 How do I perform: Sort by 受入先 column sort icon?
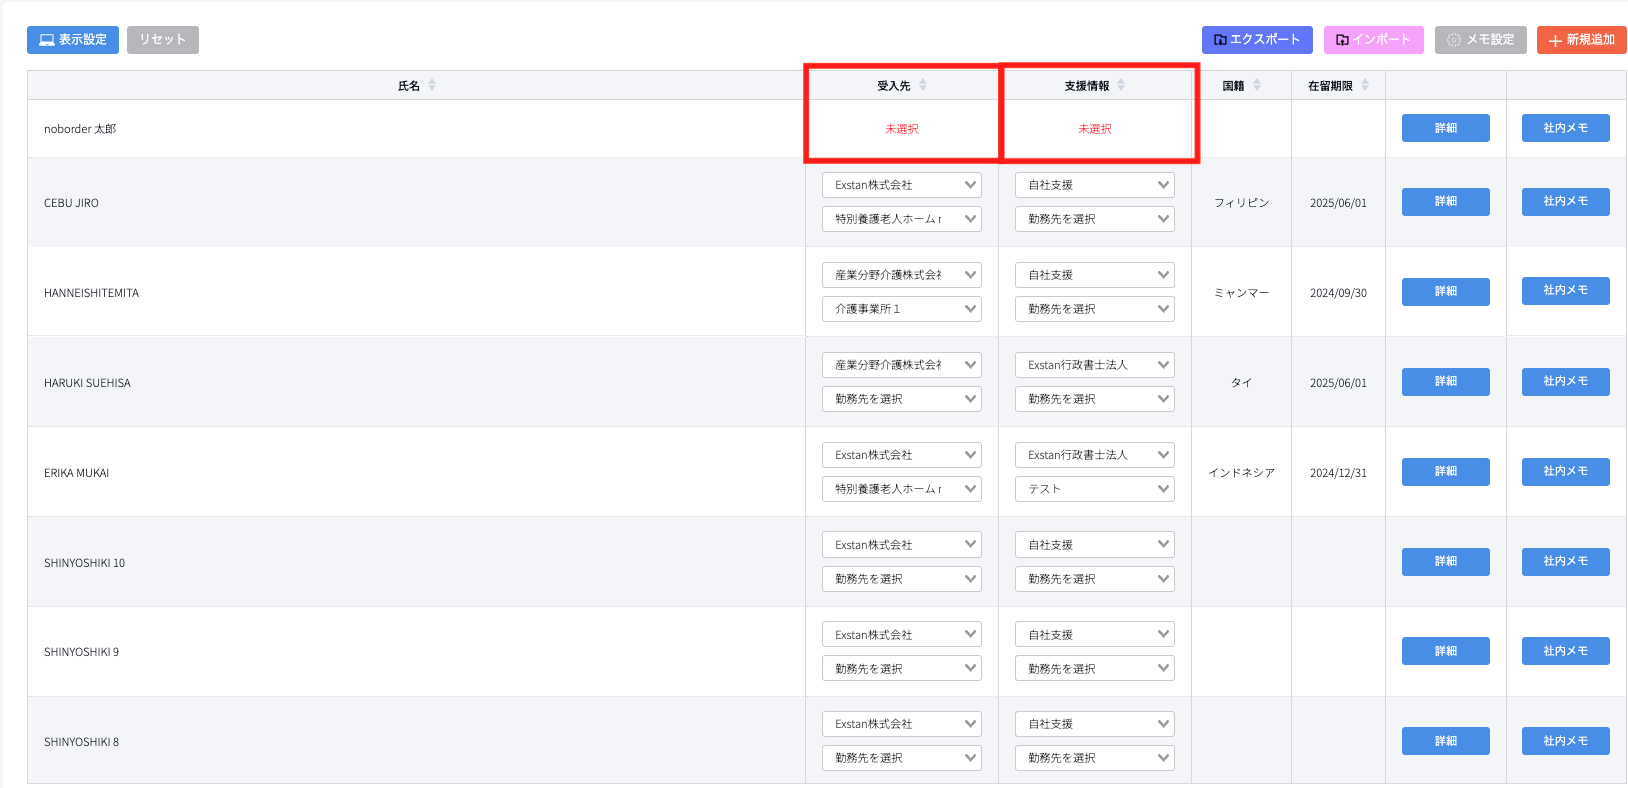tap(923, 86)
